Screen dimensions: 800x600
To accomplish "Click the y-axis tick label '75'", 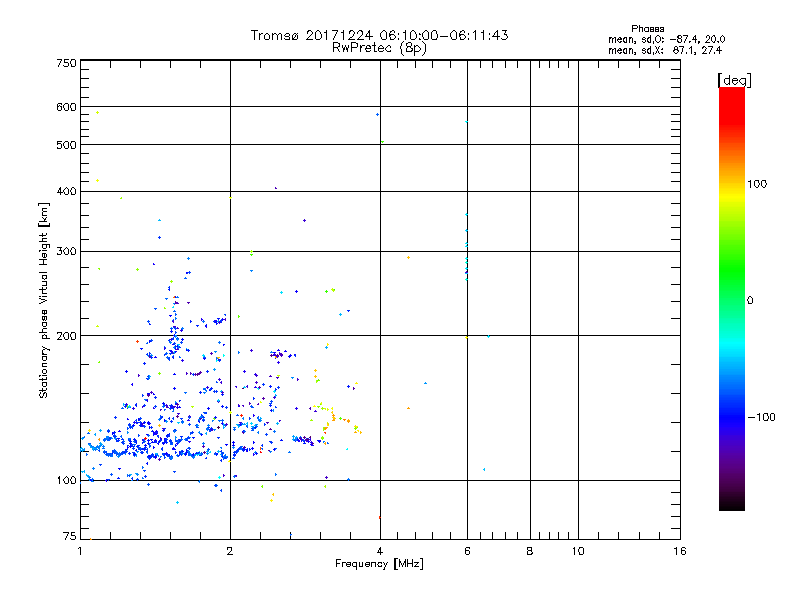I will coord(70,536).
